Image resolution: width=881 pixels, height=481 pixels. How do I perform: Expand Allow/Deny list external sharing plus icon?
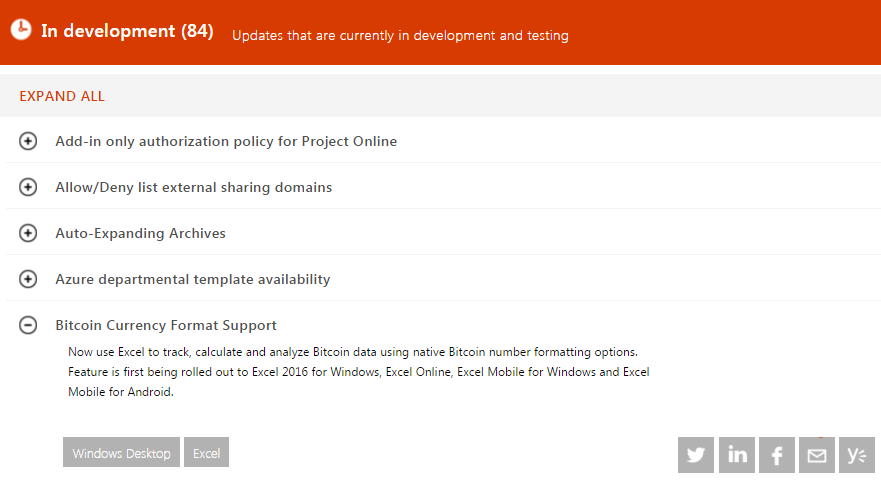coord(28,187)
